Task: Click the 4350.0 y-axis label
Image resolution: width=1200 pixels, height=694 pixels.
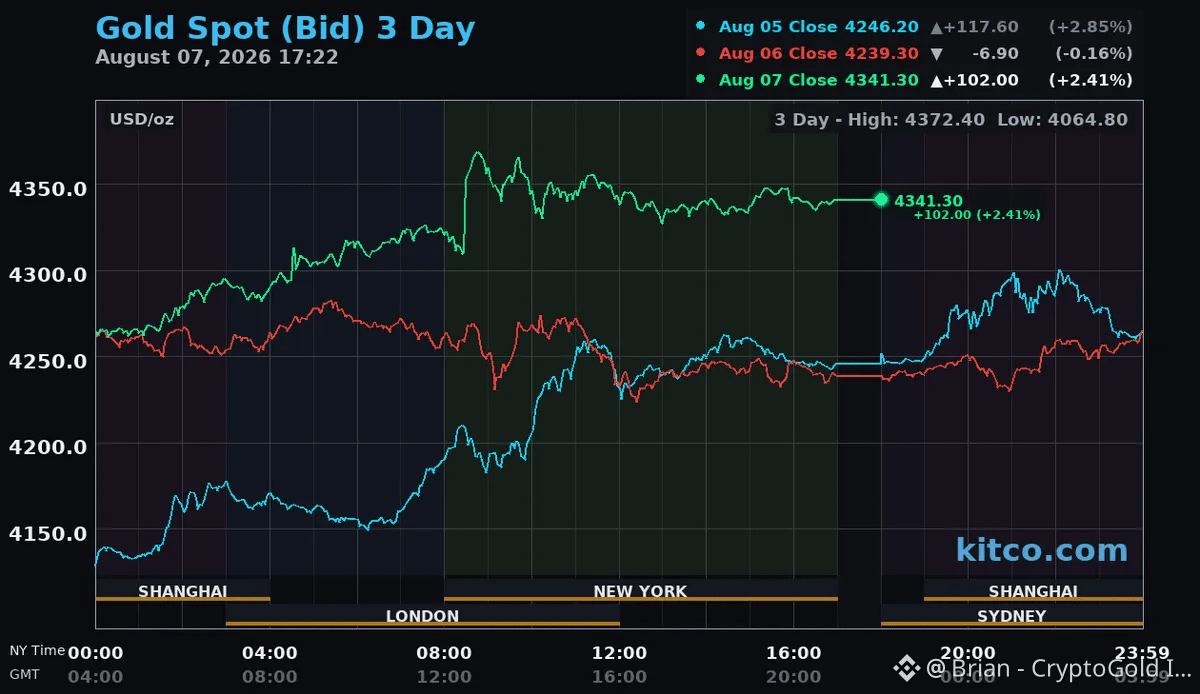Action: (47, 187)
